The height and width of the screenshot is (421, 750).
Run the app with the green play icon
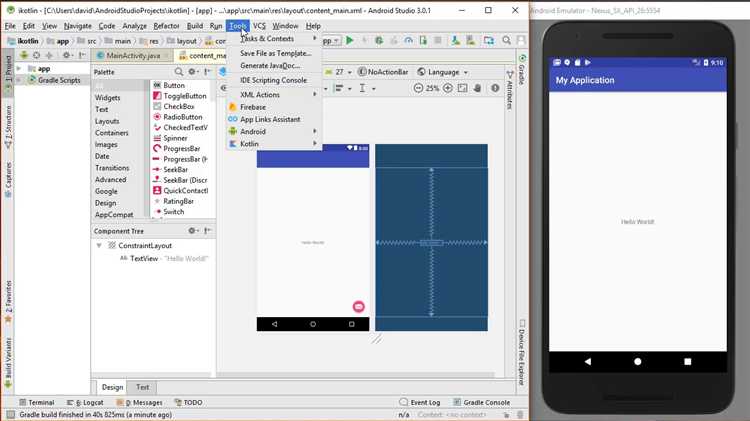click(350, 41)
